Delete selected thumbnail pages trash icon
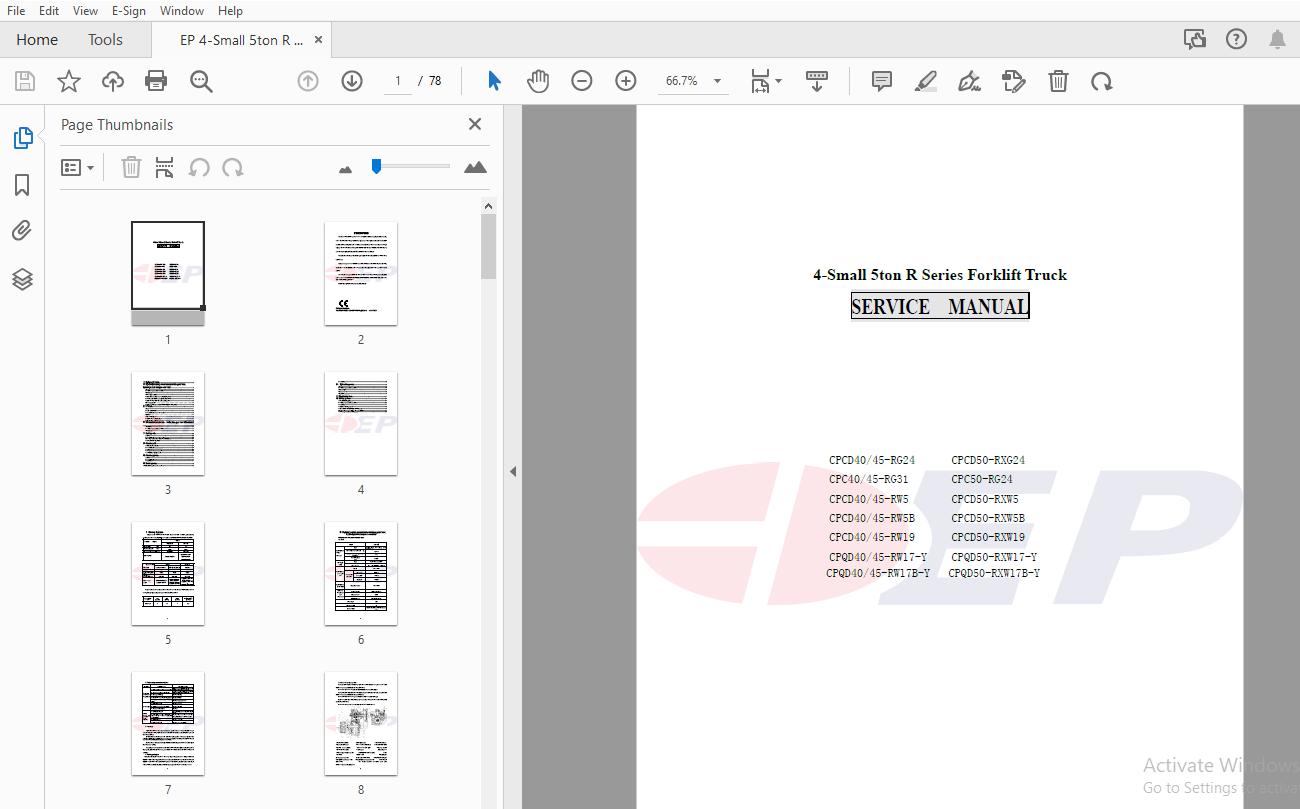This screenshot has width=1300, height=809. click(x=131, y=167)
